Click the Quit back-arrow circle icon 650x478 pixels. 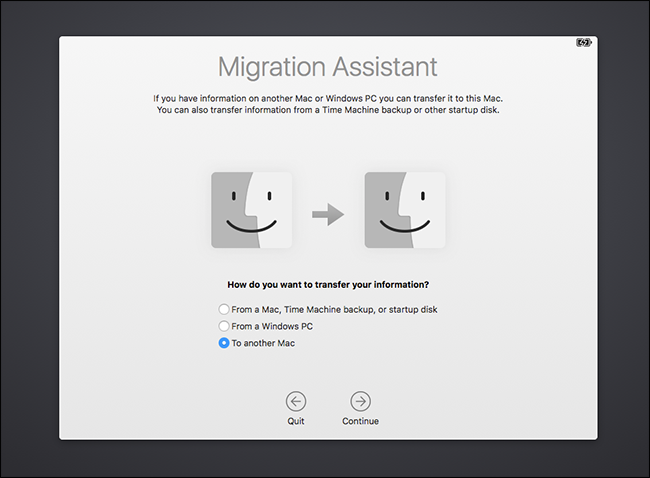coord(296,401)
